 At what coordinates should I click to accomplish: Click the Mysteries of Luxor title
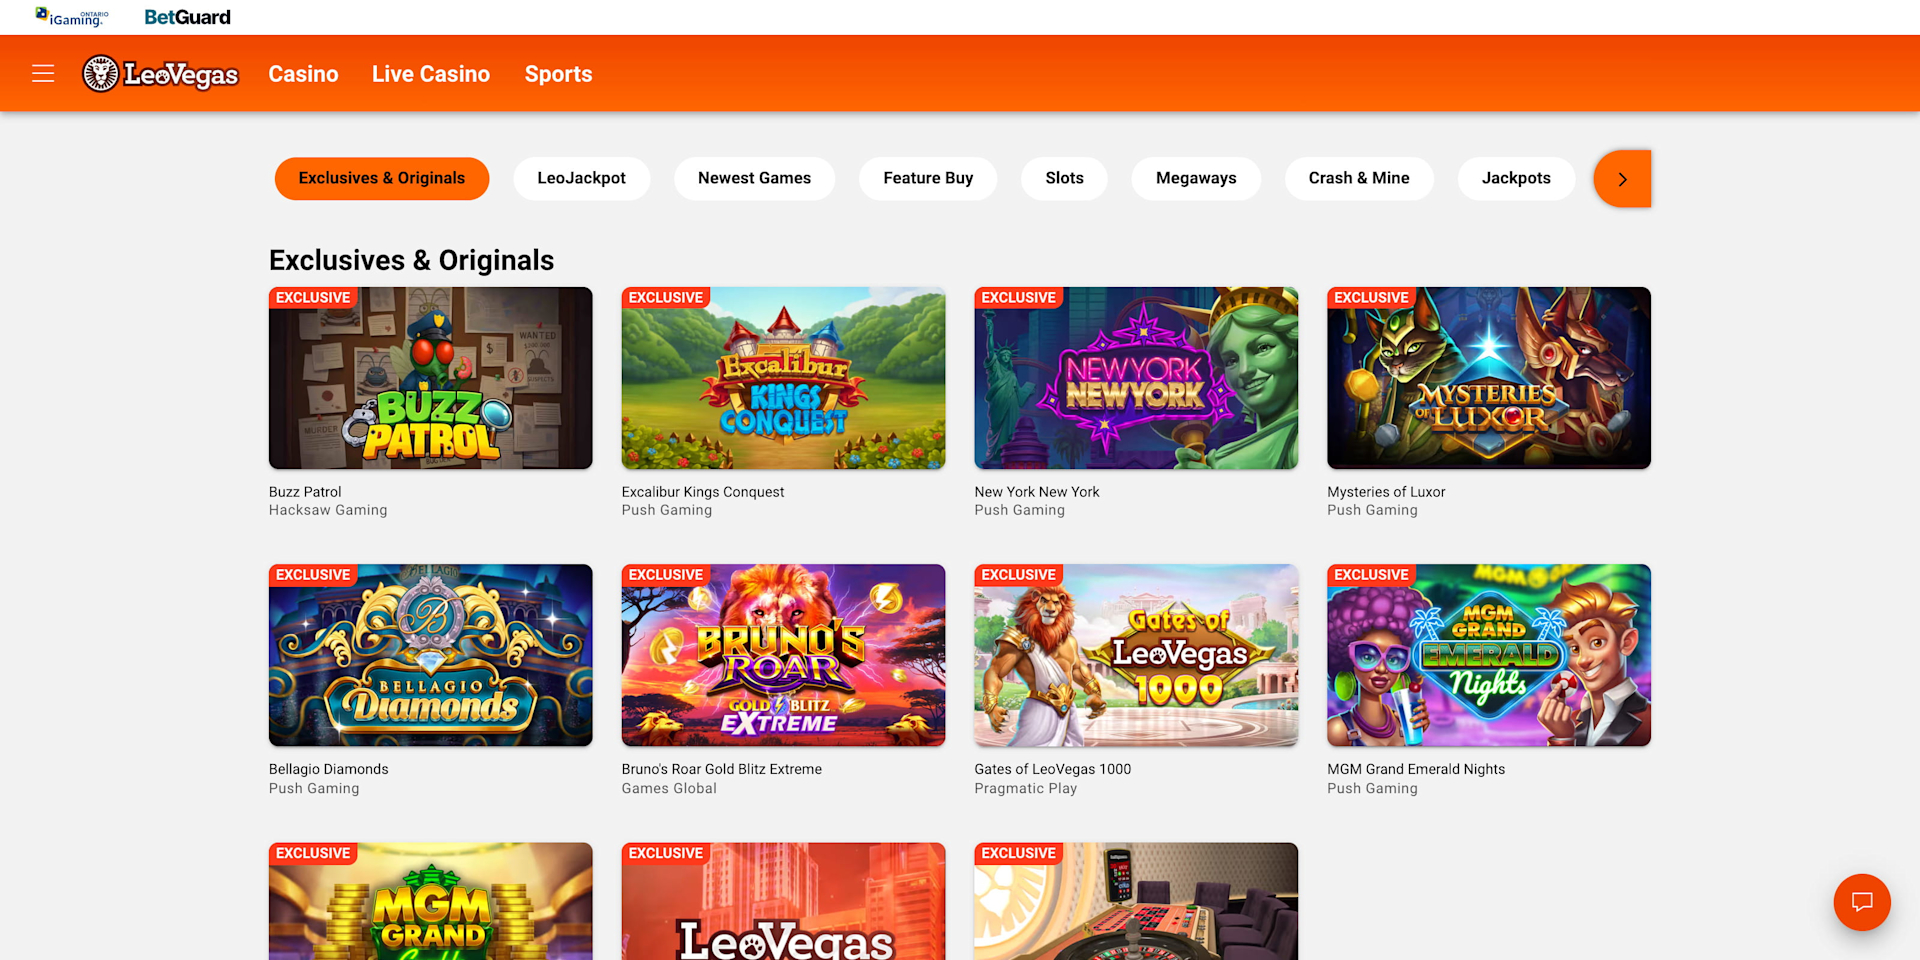click(x=1386, y=492)
